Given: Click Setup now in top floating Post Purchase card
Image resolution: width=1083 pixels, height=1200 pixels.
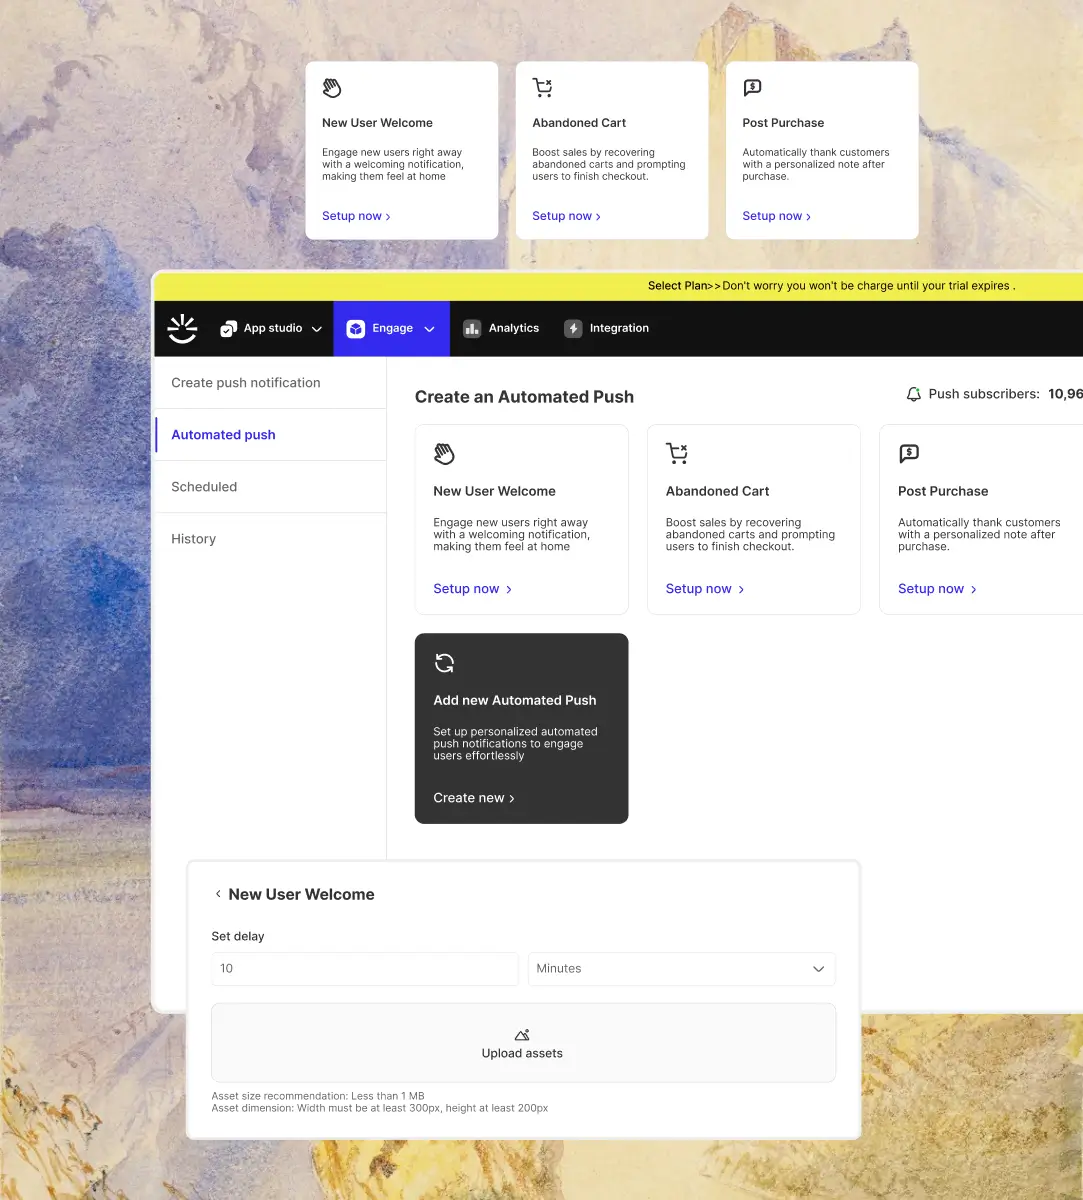Looking at the screenshot, I should (x=776, y=216).
